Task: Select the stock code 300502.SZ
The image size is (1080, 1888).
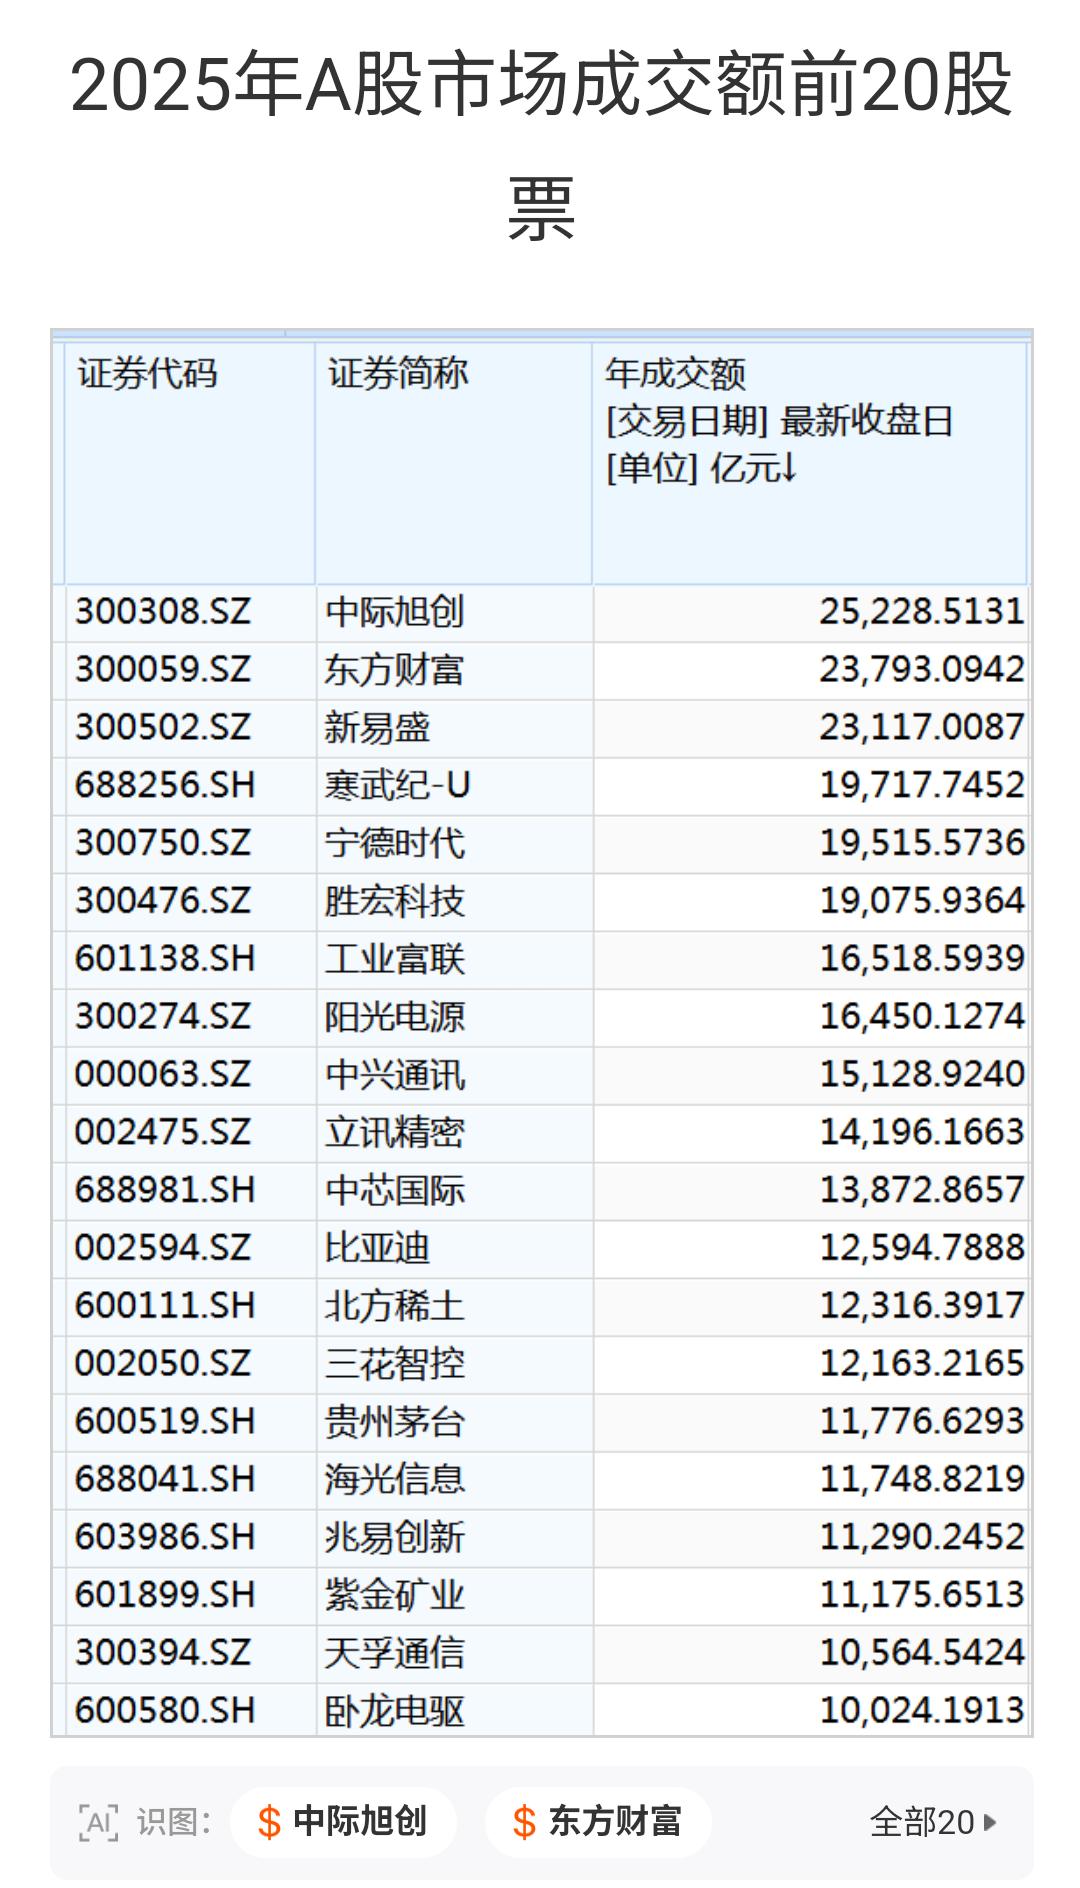Action: (163, 727)
